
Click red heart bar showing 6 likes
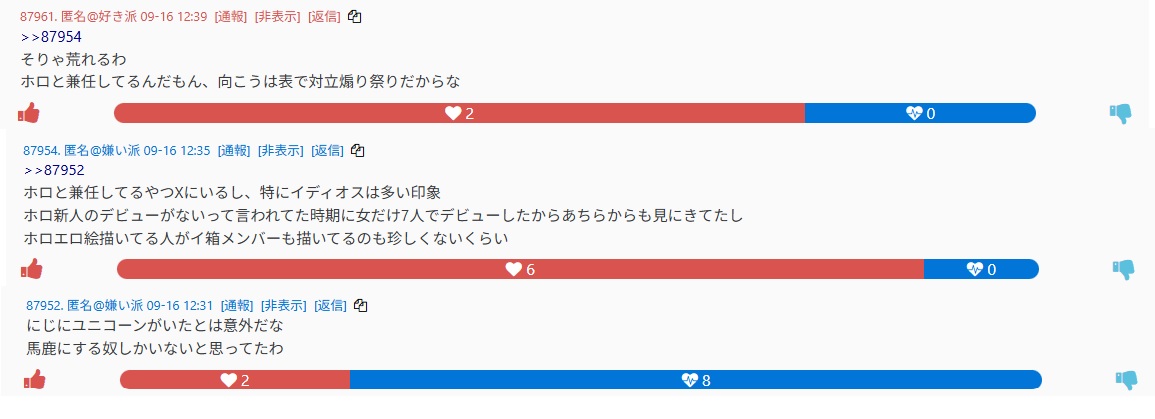520,269
